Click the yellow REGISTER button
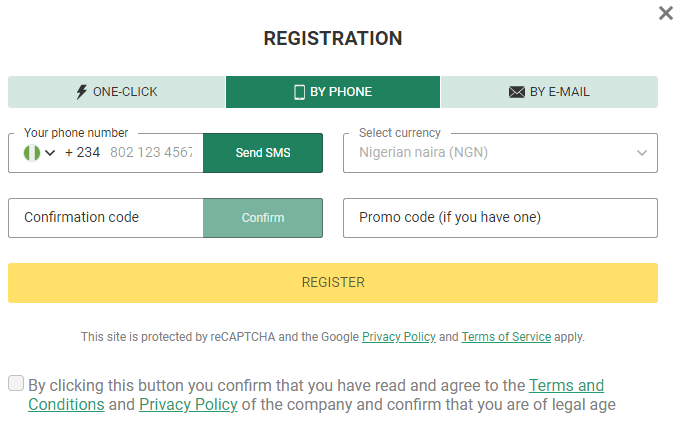The height and width of the screenshot is (433, 676). click(x=333, y=283)
